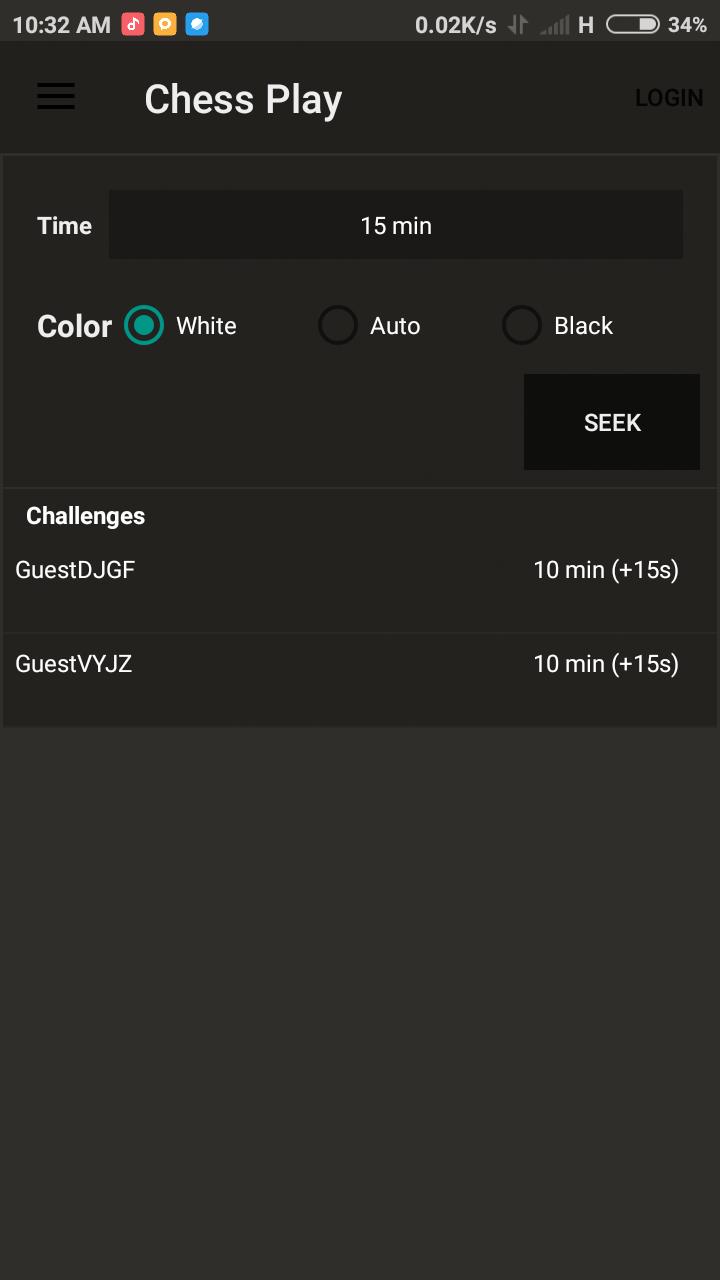Tap the battery icon in status bar

[632, 24]
